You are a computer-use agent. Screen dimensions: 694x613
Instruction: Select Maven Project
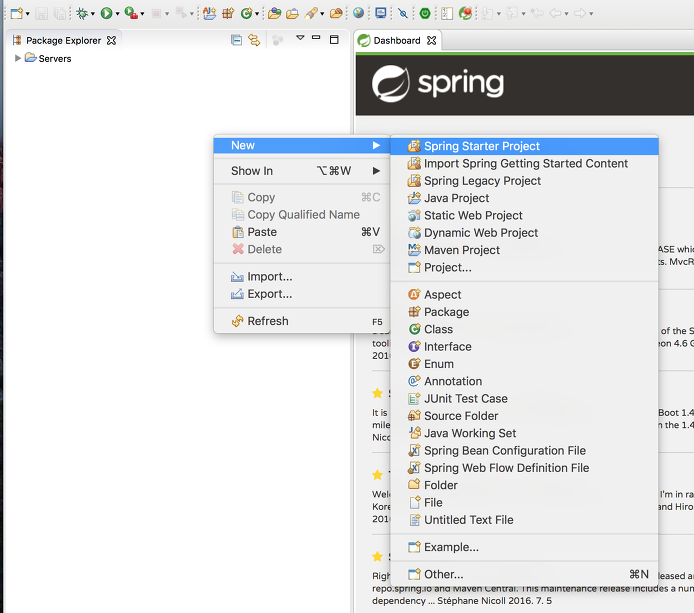tap(524, 250)
